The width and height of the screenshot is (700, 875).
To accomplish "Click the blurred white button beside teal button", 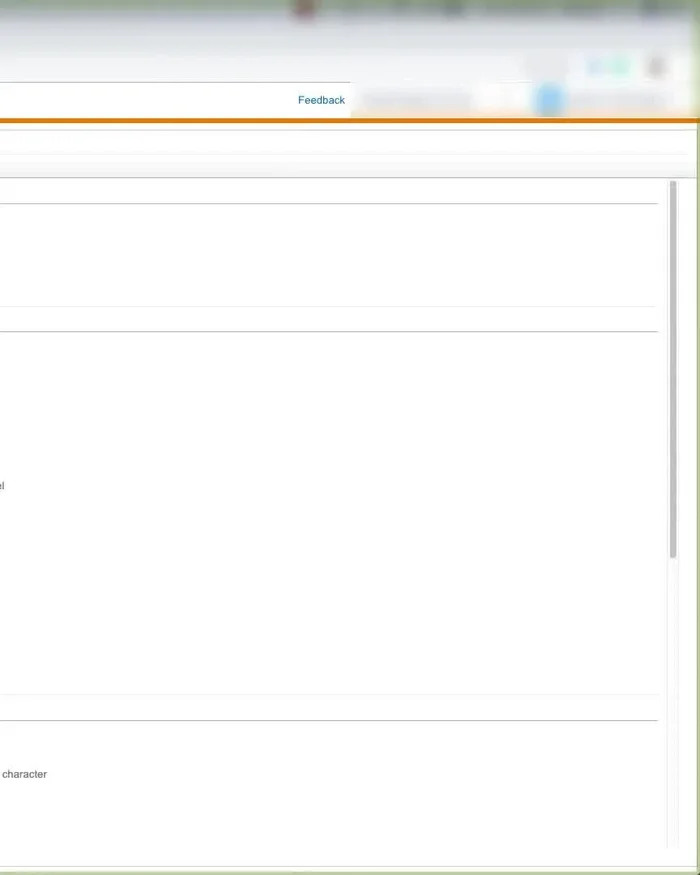I will pos(545,67).
